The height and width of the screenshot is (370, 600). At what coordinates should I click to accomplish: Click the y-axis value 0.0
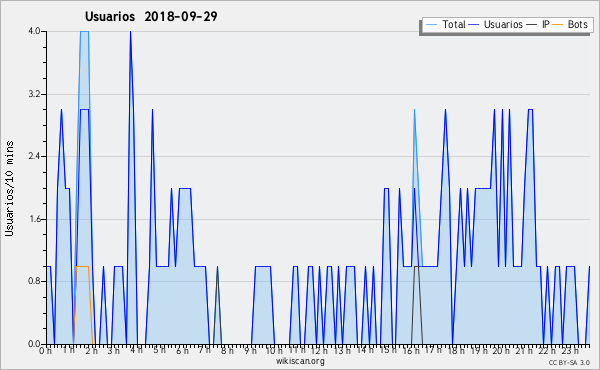34,344
